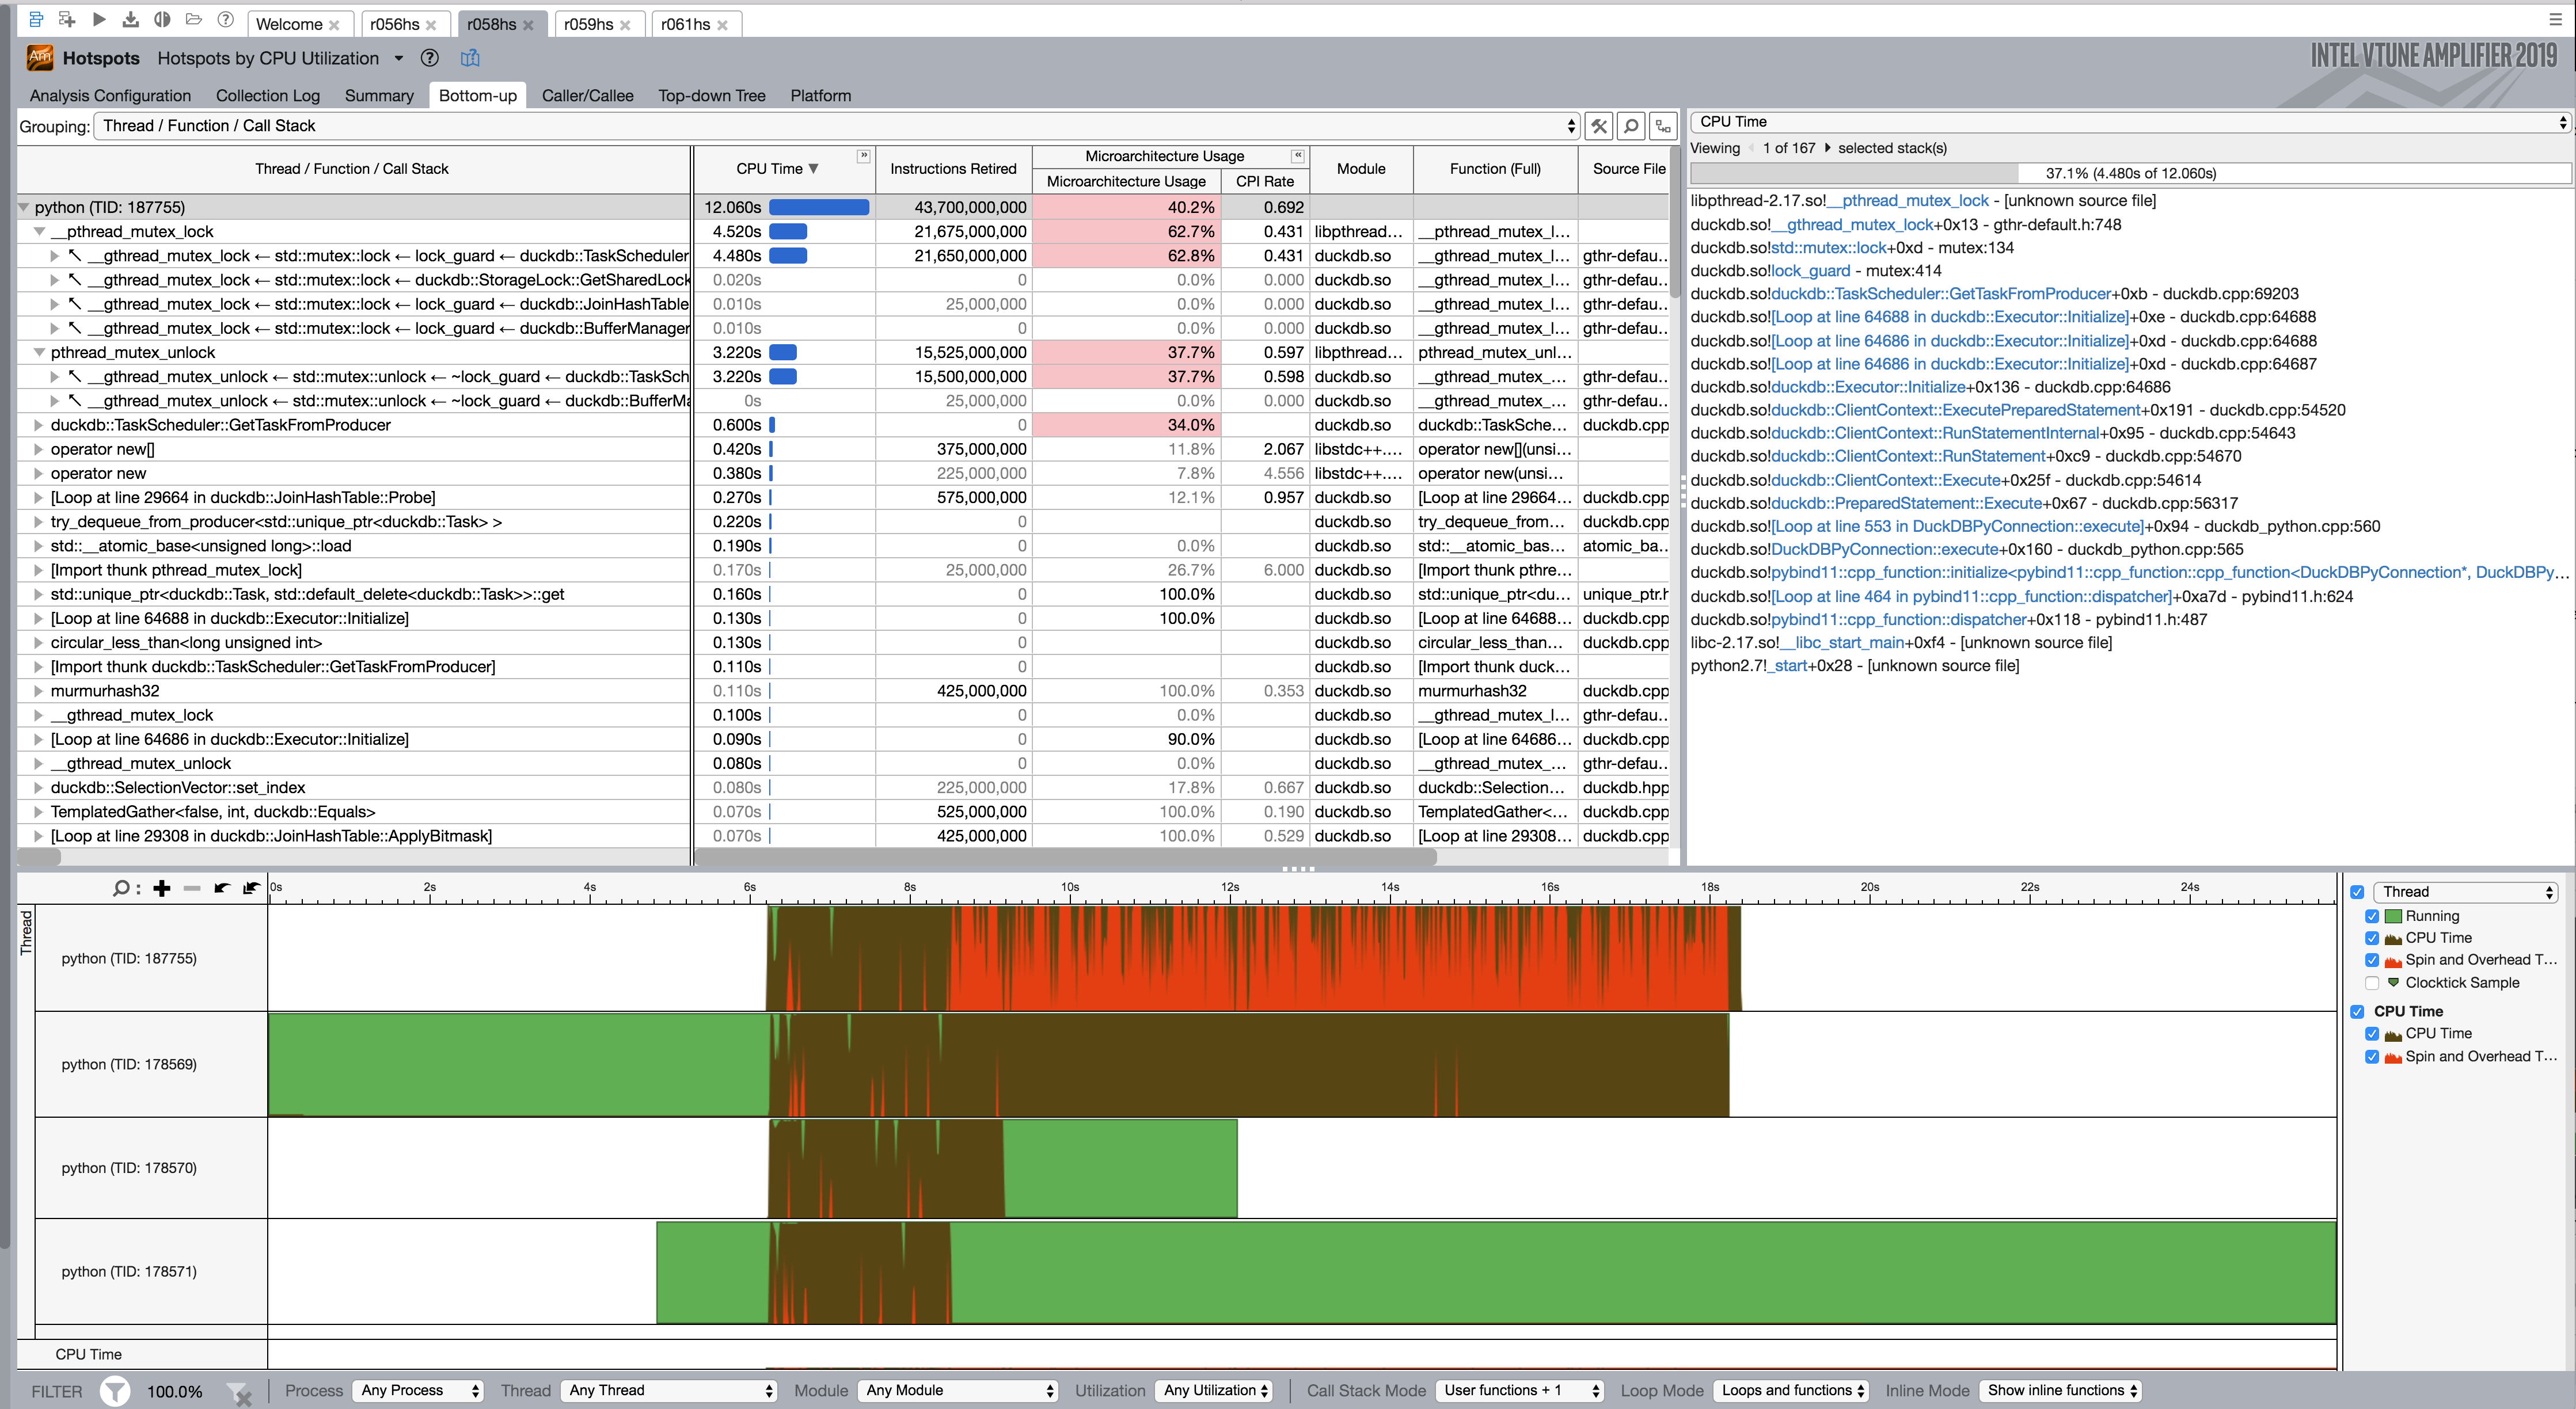Image resolution: width=2576 pixels, height=1409 pixels.
Task: Click the Start analysis play icon
Action: 99,20
